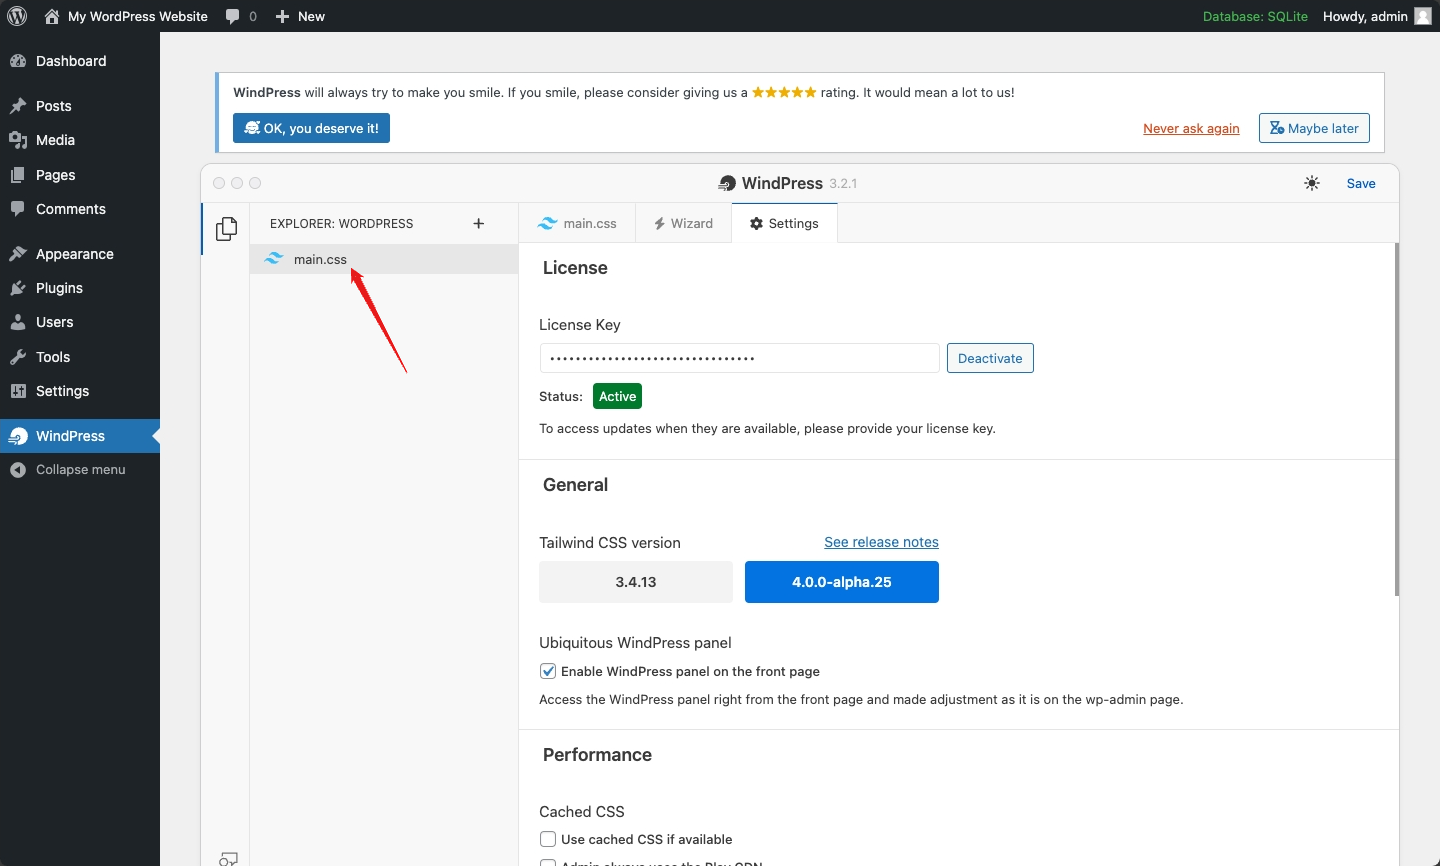
Task: Click the WordPress logo in the admin bar
Action: (x=17, y=16)
